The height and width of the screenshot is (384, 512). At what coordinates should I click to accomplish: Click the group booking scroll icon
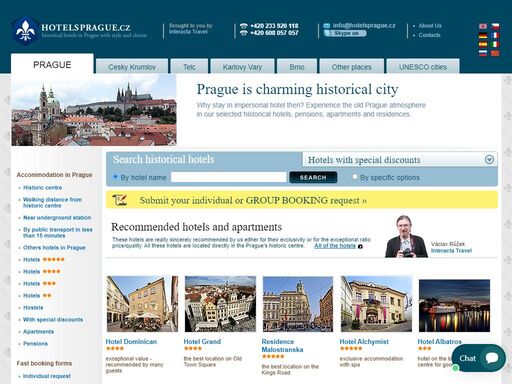[119, 200]
